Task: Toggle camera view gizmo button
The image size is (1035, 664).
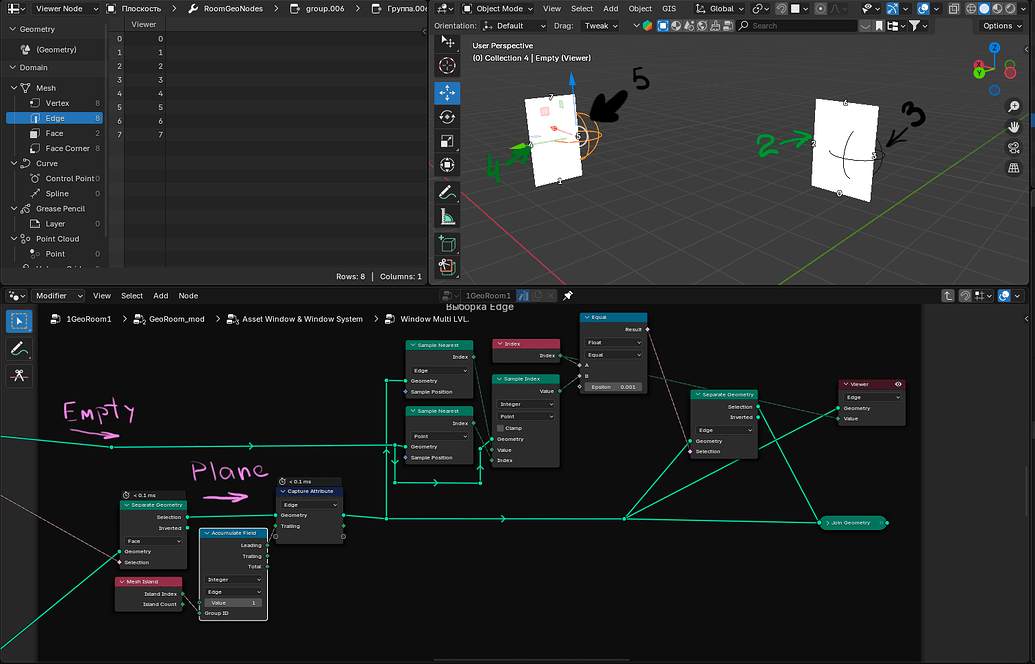Action: pos(1013,148)
